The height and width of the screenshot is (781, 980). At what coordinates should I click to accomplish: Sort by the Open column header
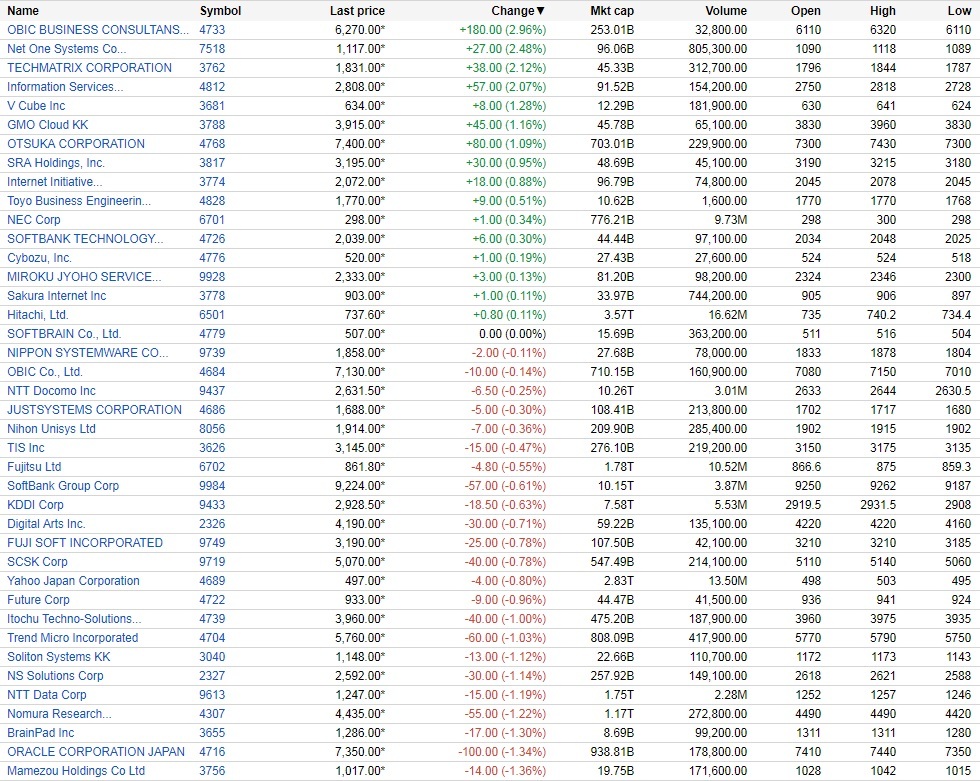point(806,11)
